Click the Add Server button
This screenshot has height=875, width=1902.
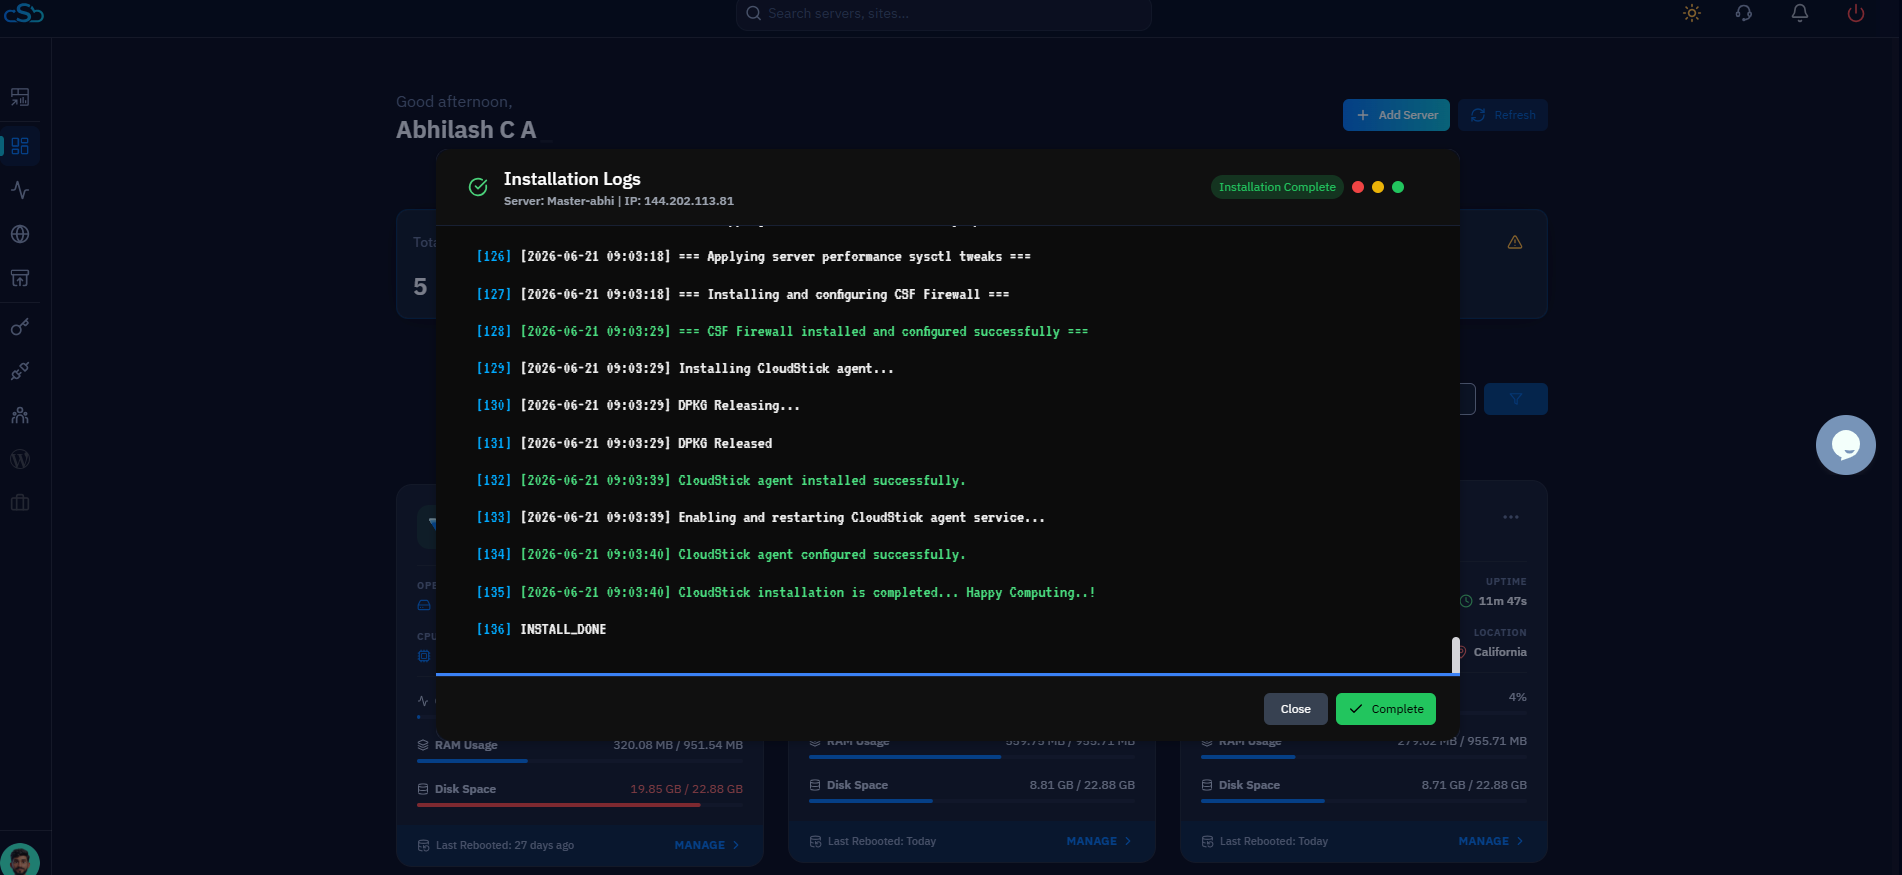(x=1396, y=115)
